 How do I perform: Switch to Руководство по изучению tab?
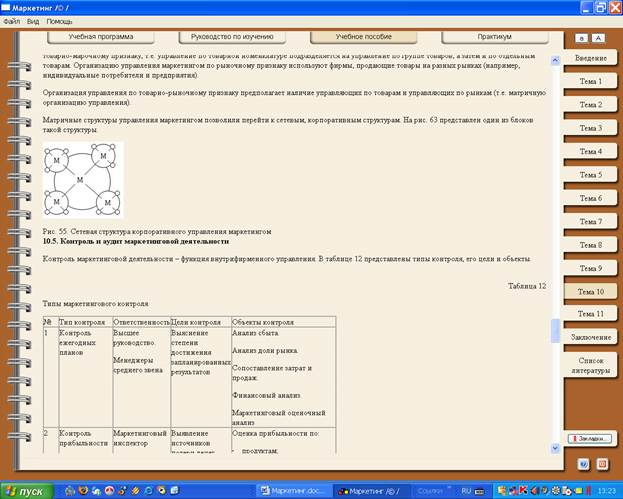pos(232,37)
